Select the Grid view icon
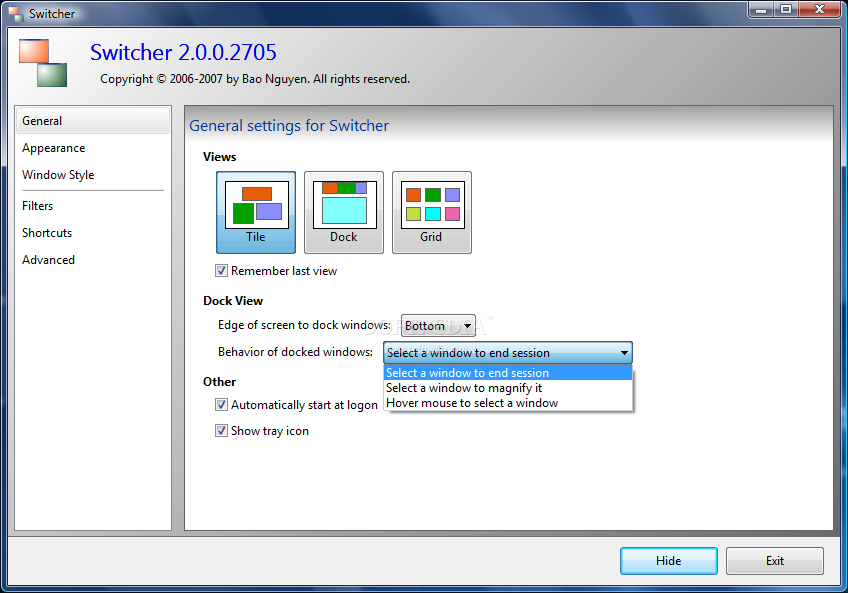The width and height of the screenshot is (848, 593). coord(432,212)
